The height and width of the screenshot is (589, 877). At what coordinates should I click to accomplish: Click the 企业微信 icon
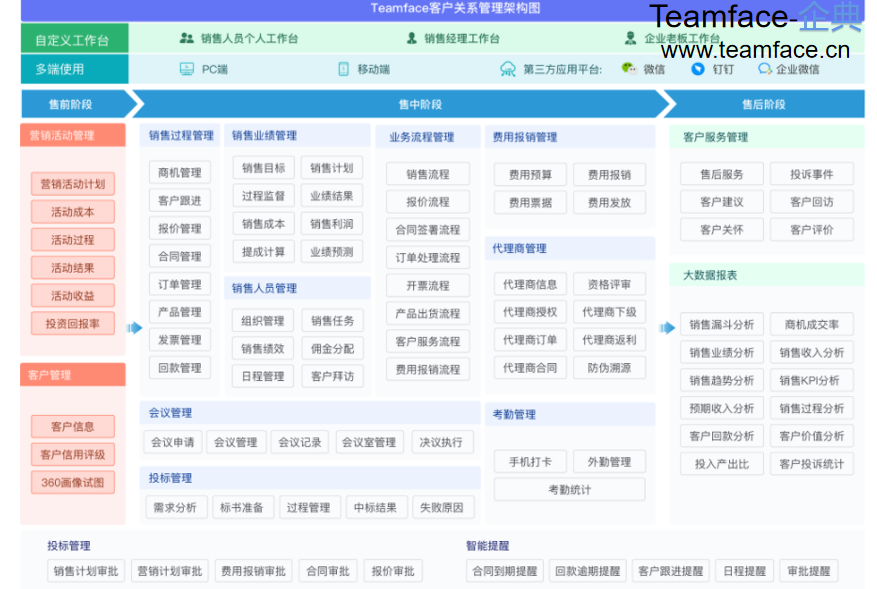pos(764,69)
